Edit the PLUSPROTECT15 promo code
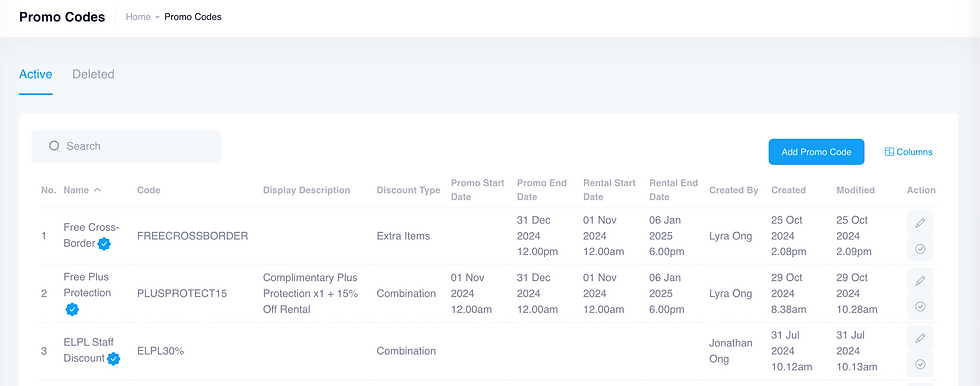This screenshot has height=386, width=980. pos(920,280)
